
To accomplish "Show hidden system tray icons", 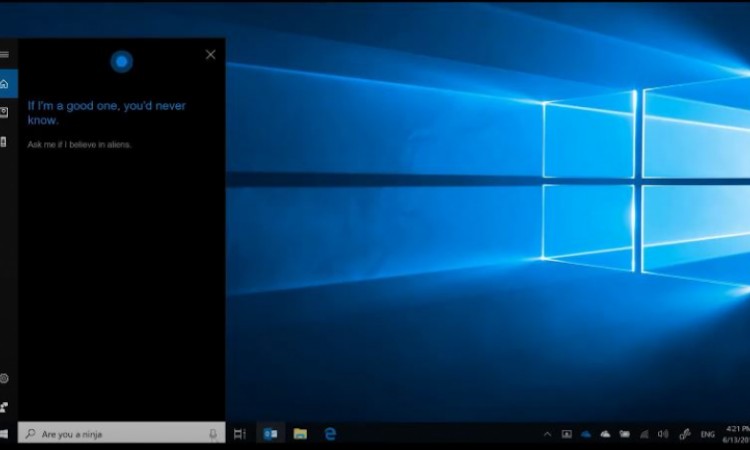I will [547, 434].
